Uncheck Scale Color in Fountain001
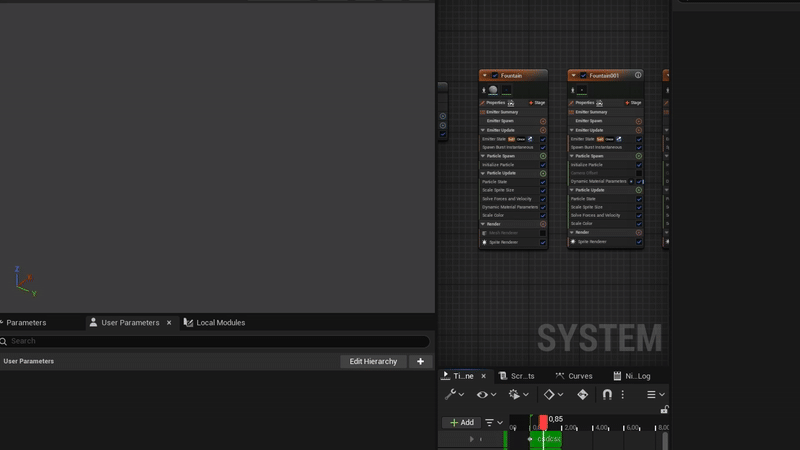The width and height of the screenshot is (800, 450). click(639, 224)
